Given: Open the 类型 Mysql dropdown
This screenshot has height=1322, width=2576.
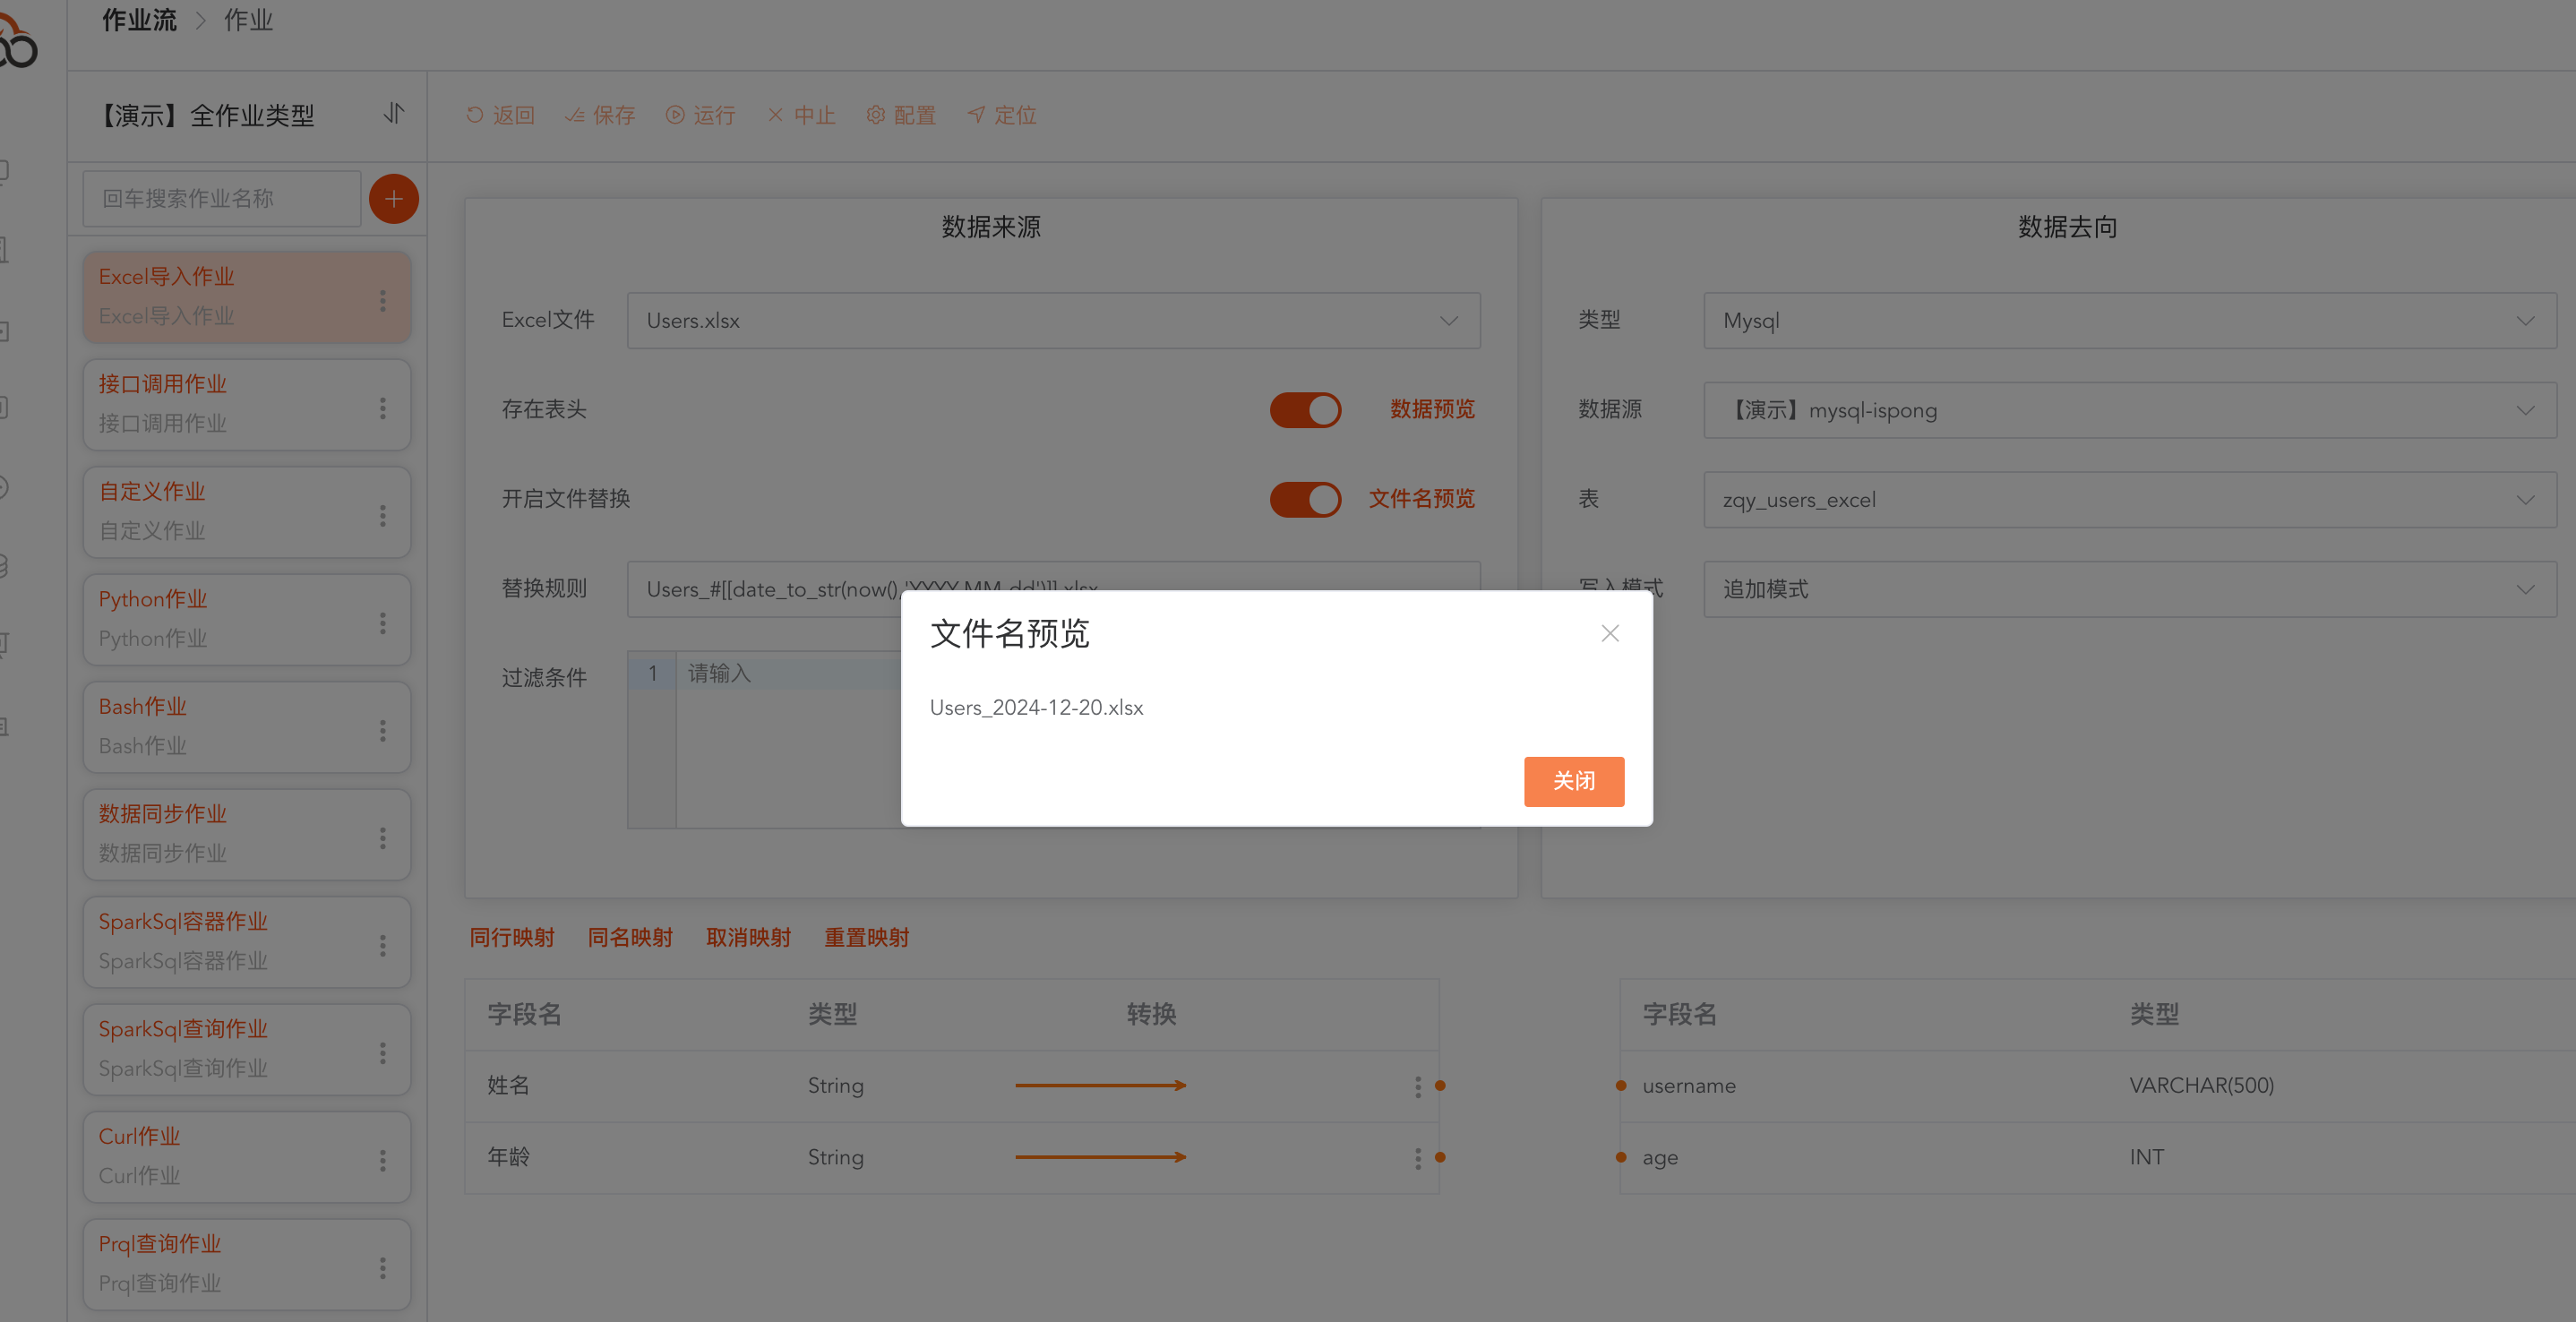Looking at the screenshot, I should pyautogui.click(x=2129, y=321).
